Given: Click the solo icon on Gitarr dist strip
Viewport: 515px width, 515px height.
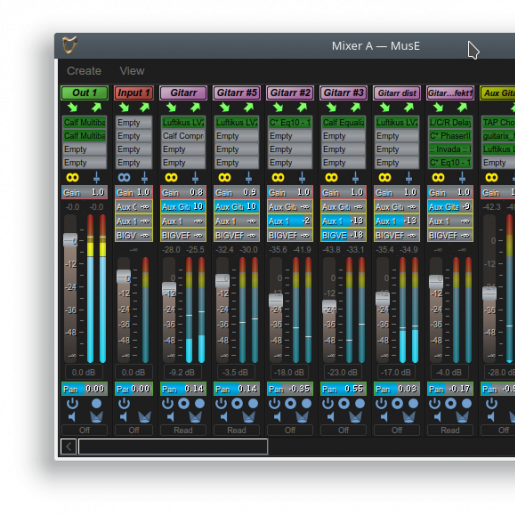Looking at the screenshot, I should [409, 417].
